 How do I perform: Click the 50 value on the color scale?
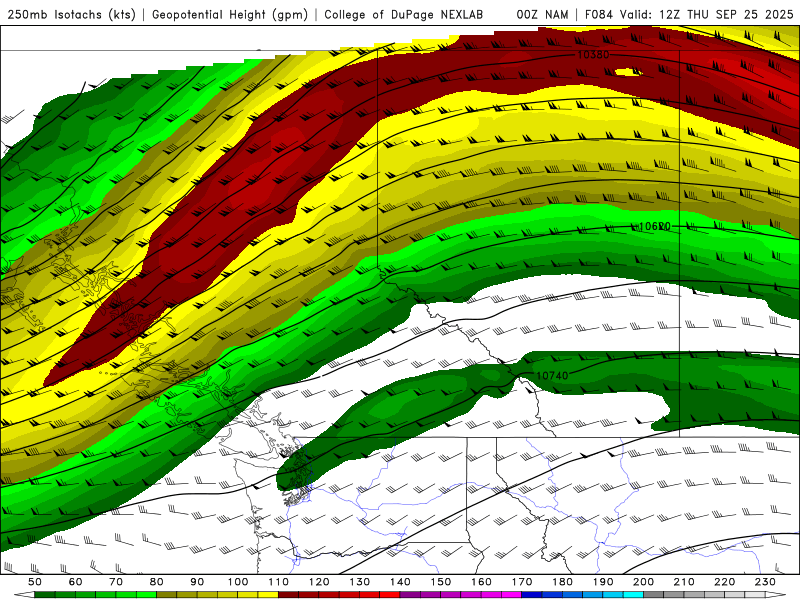point(35,582)
